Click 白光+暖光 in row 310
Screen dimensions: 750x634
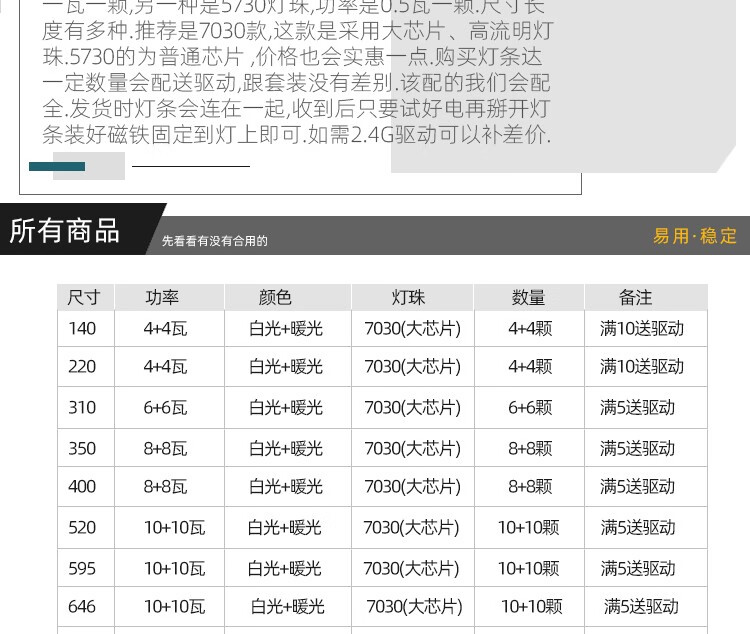(286, 408)
